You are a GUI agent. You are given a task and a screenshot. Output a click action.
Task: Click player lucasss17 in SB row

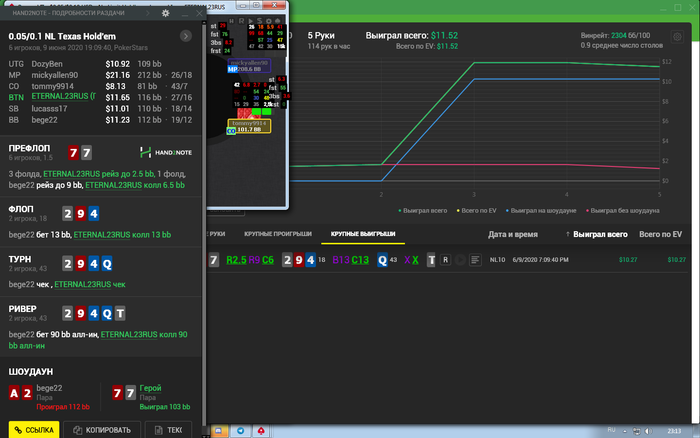[49, 108]
